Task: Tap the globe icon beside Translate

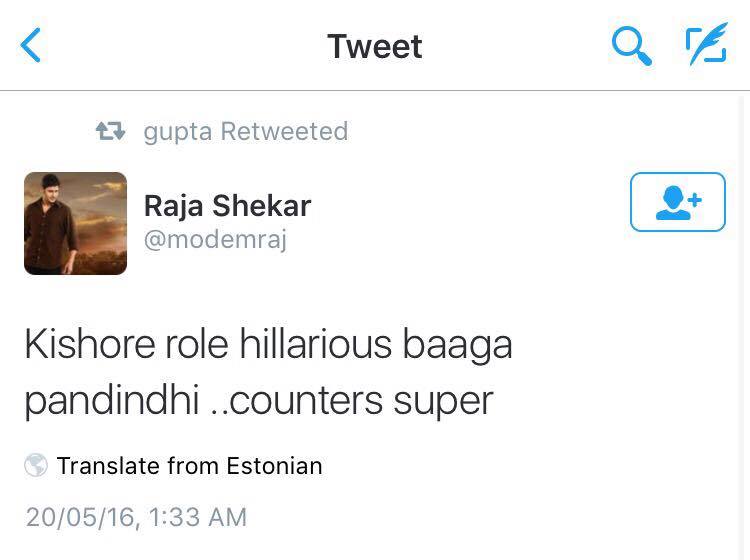Action: pyautogui.click(x=36, y=465)
